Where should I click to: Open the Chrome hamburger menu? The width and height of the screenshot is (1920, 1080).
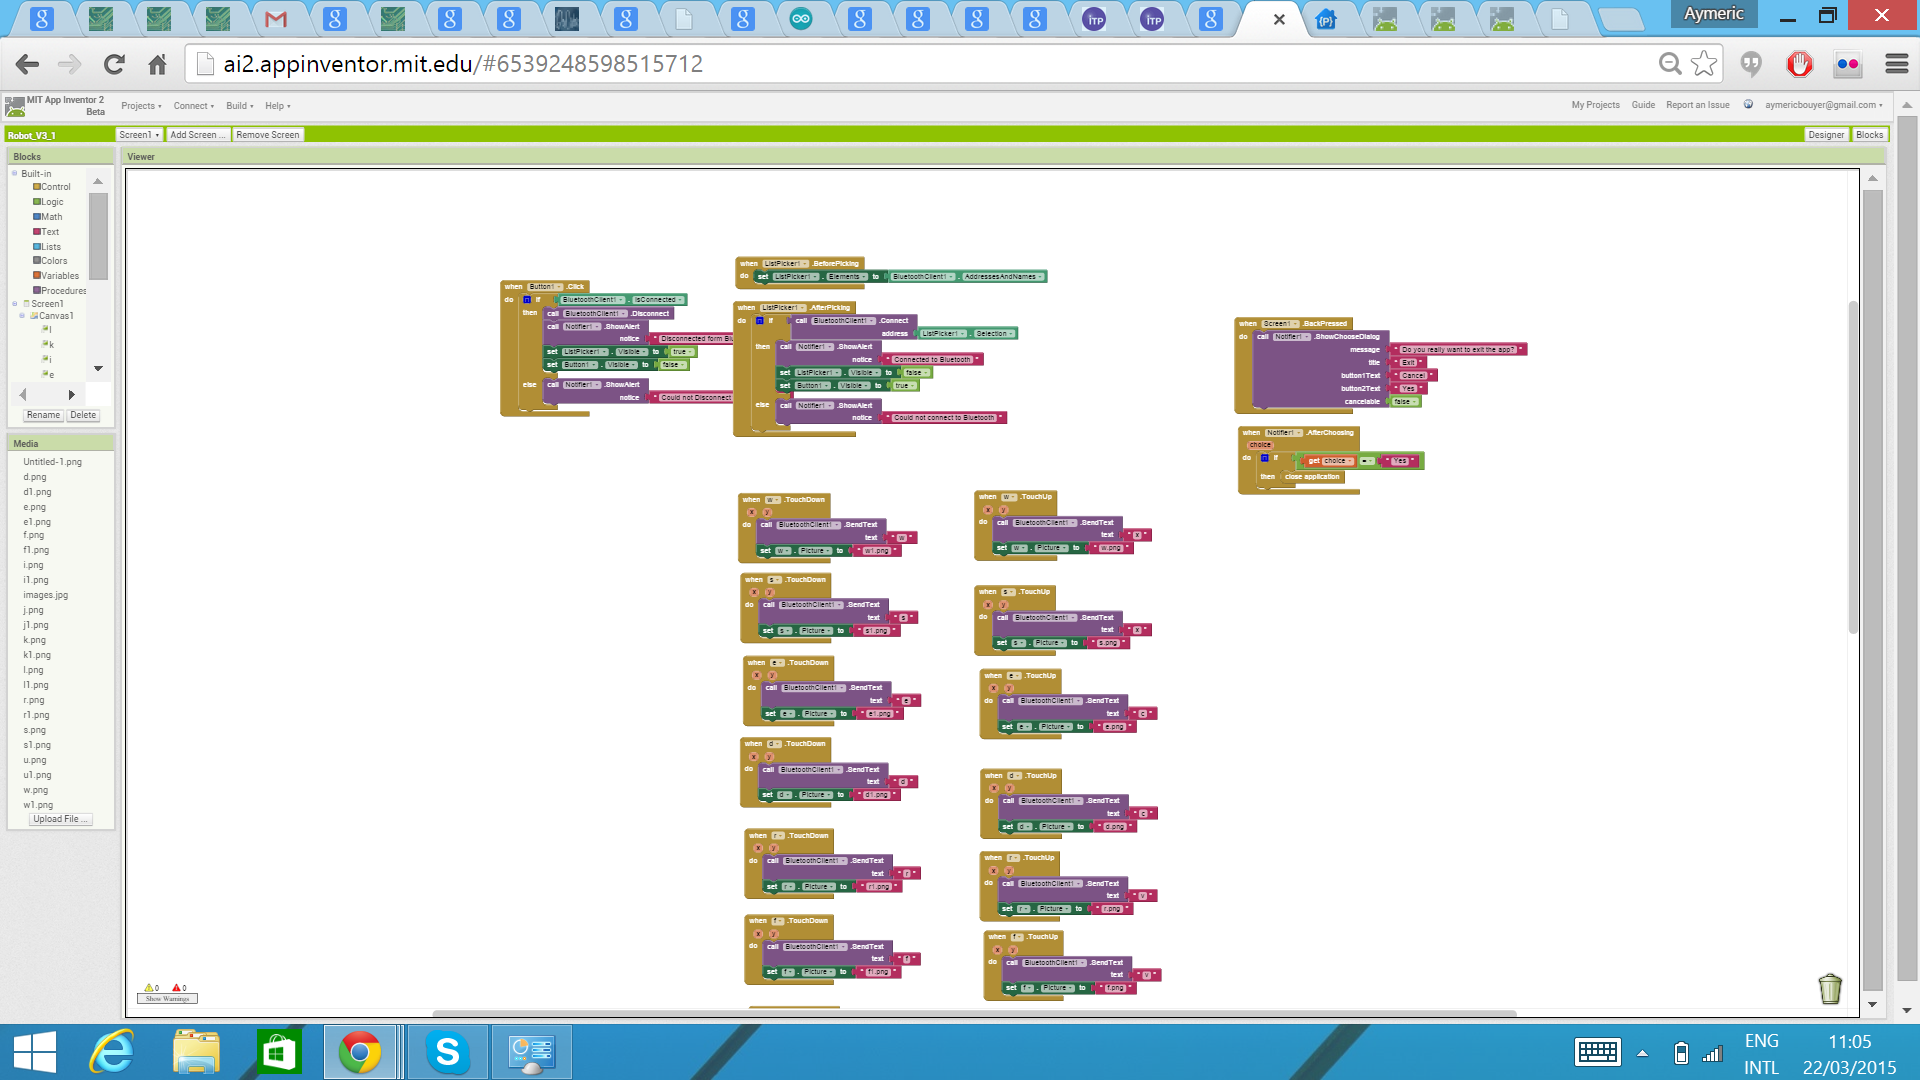(1896, 64)
